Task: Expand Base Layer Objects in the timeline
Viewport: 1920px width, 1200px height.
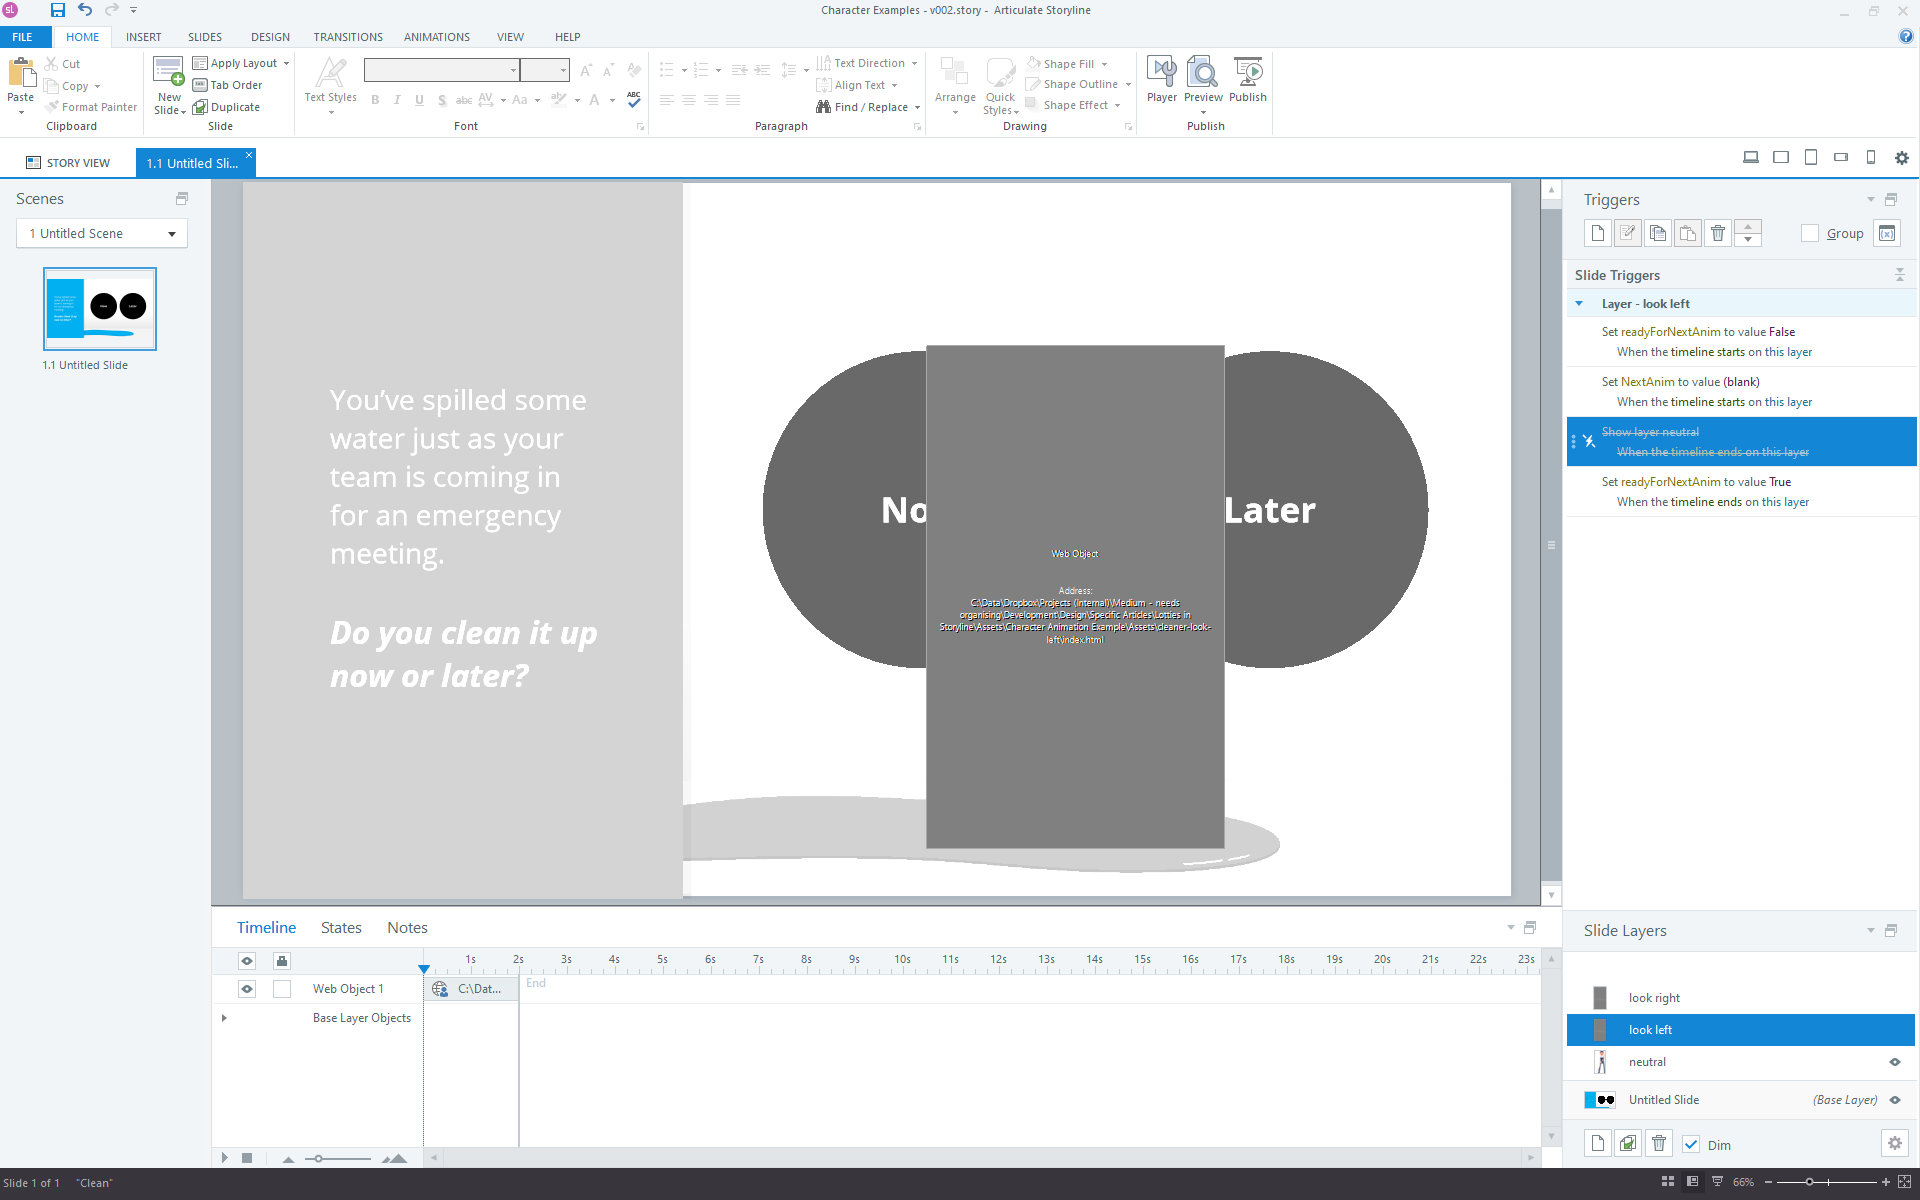Action: coord(224,1018)
